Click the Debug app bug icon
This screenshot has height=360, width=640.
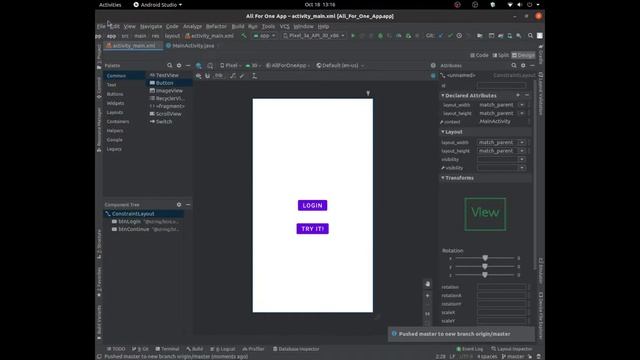tap(380, 36)
